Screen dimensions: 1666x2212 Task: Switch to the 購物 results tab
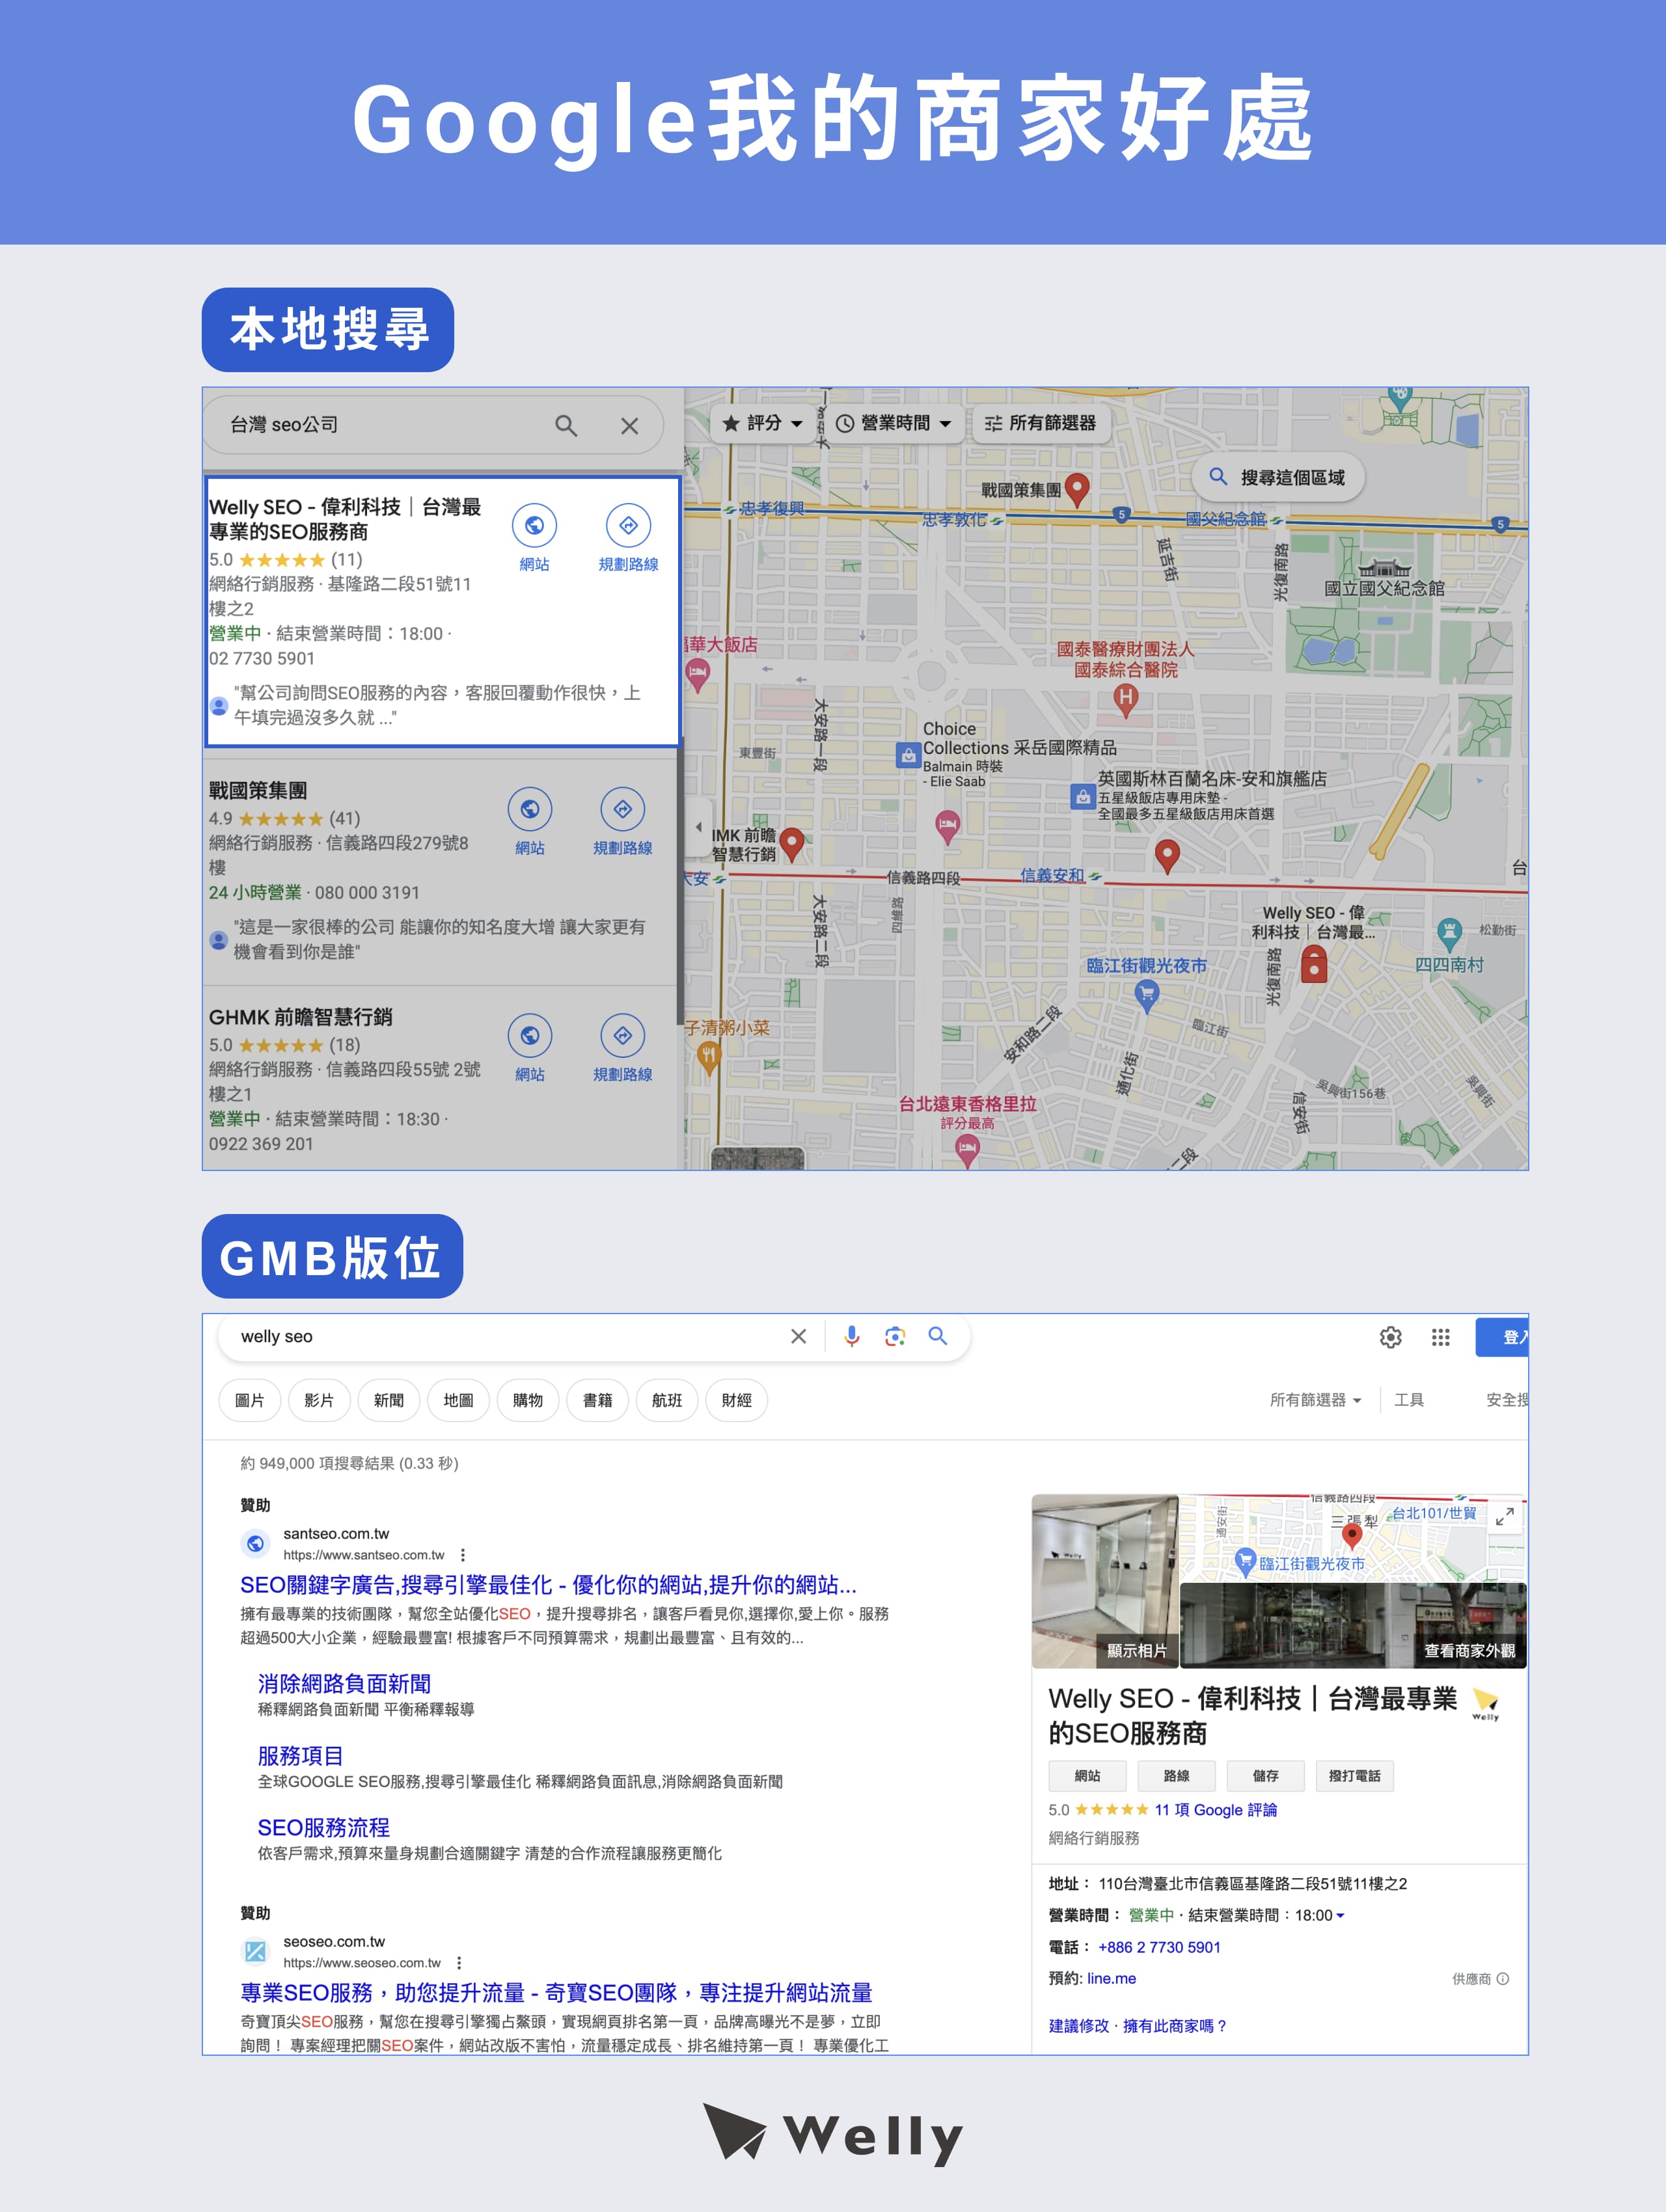tap(528, 1400)
